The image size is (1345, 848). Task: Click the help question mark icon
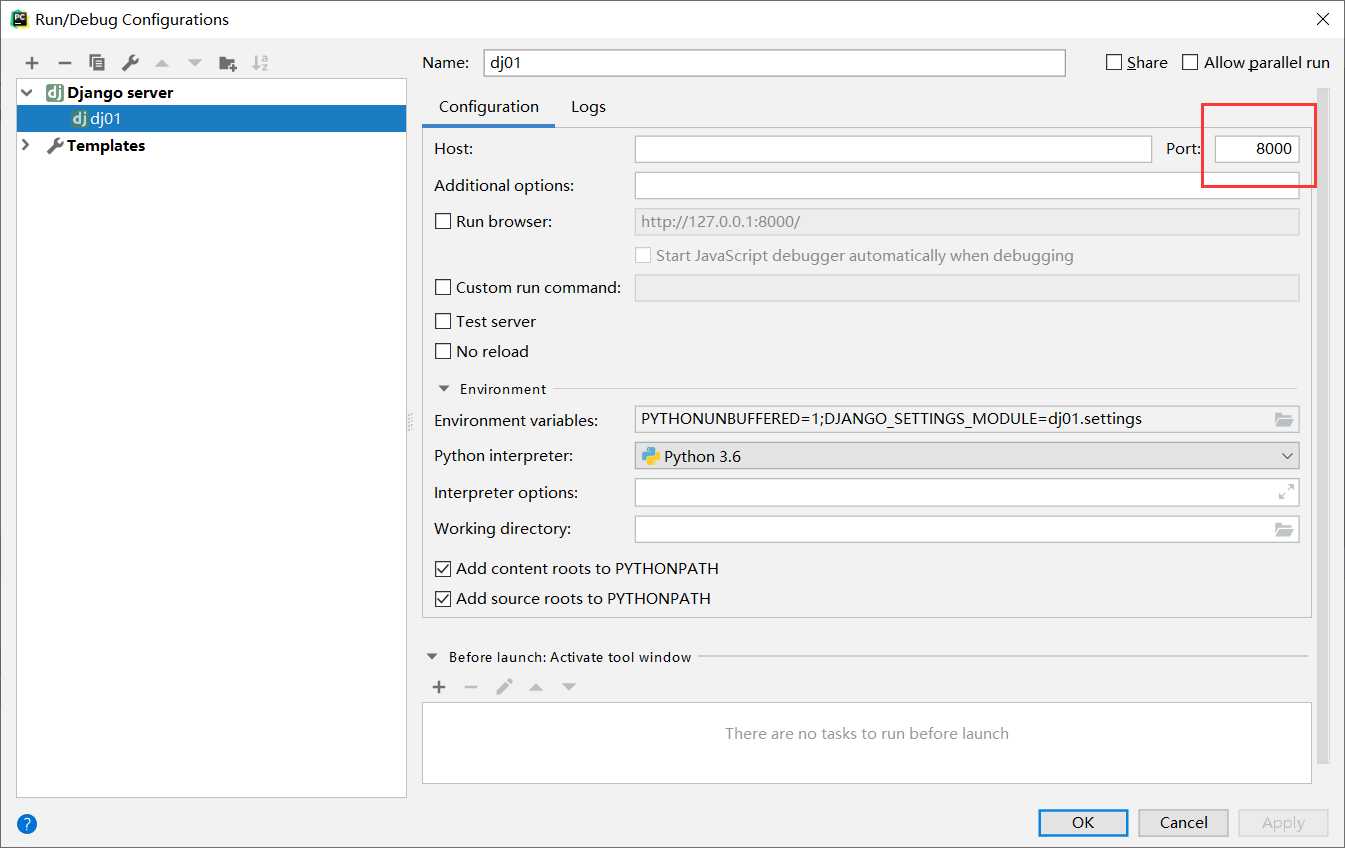tap(27, 824)
